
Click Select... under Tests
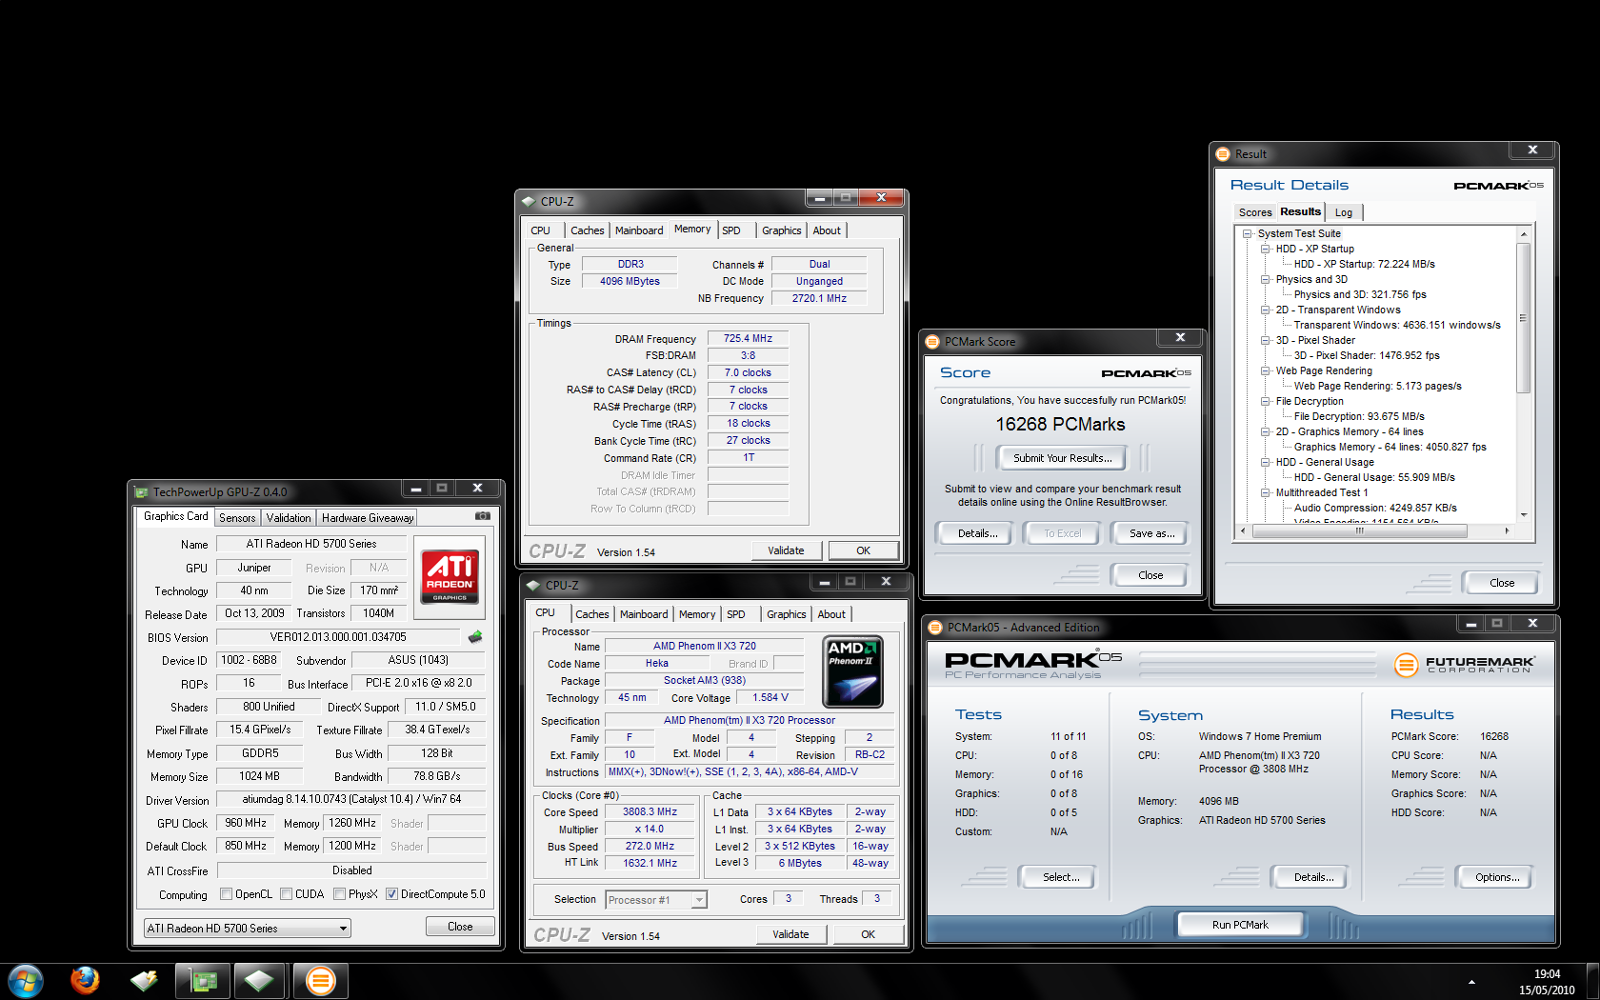click(x=1061, y=877)
